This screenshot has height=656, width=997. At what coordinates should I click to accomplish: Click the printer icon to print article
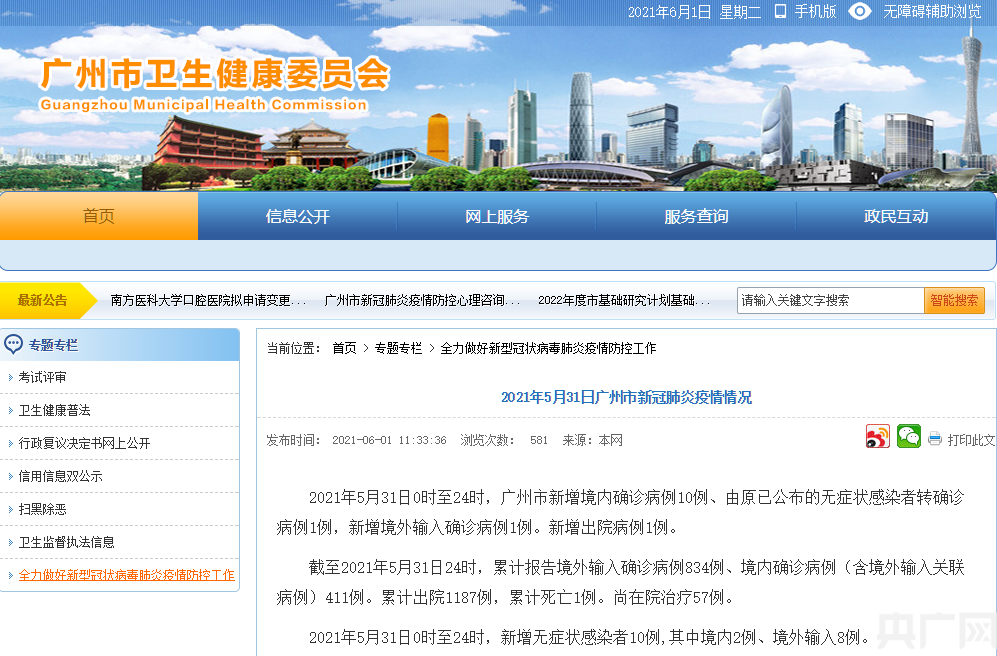tap(935, 439)
